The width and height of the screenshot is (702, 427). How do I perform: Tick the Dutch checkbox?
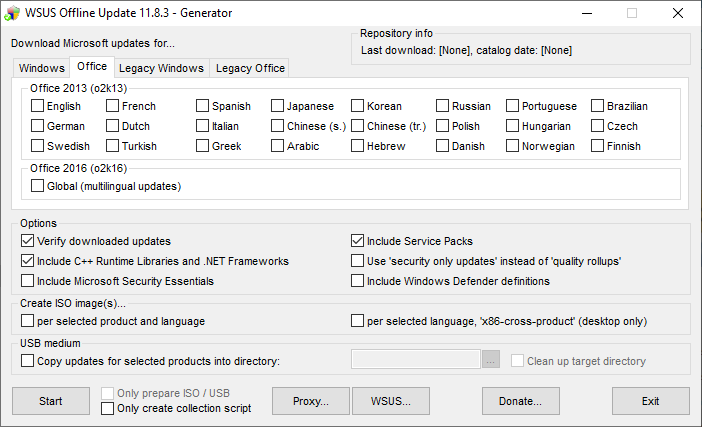click(x=112, y=126)
